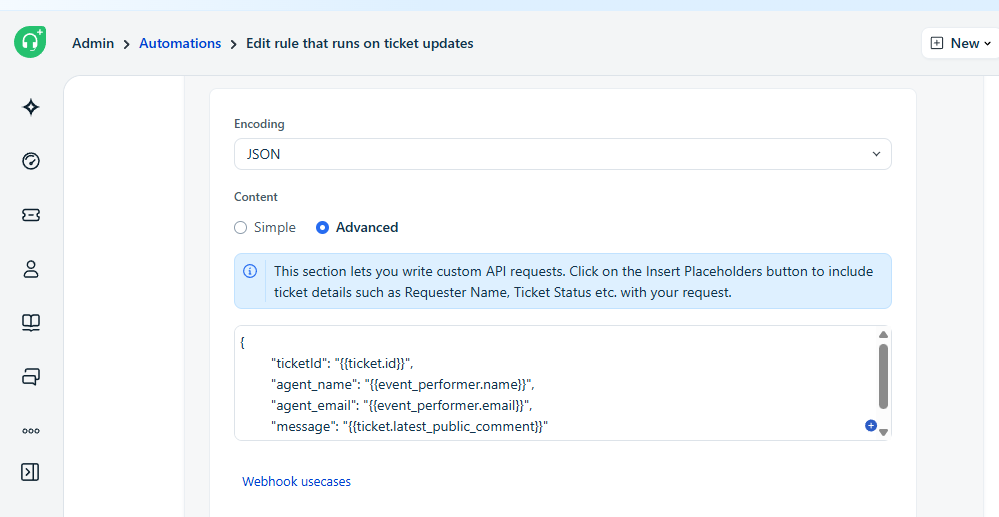Click the Content label
999x517 pixels.
pyautogui.click(x=256, y=197)
